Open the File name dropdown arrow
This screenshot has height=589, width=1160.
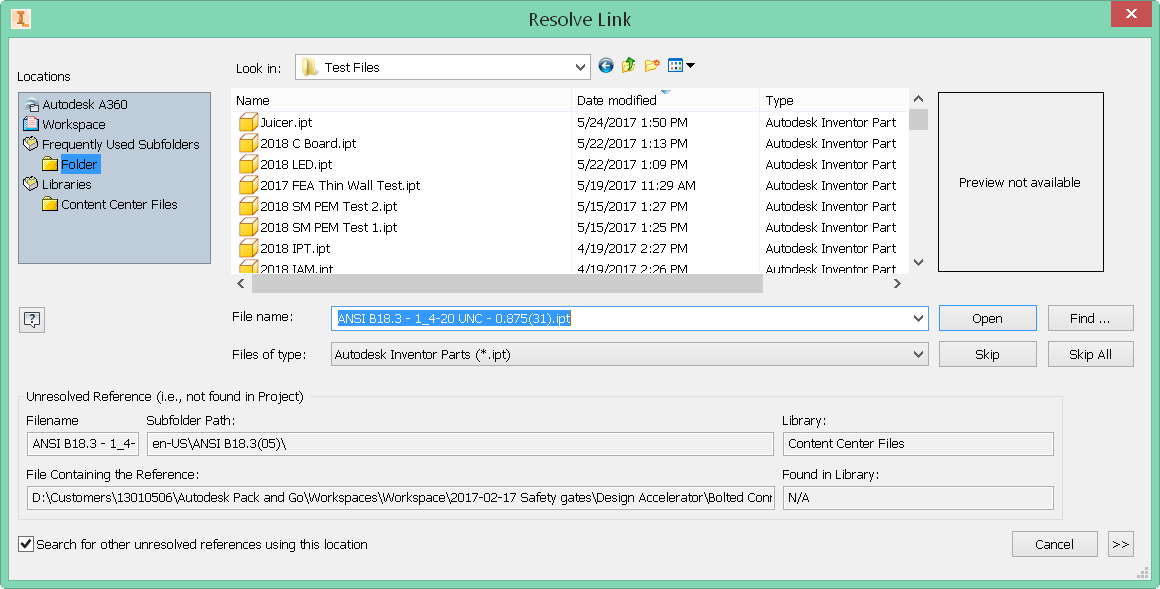(919, 318)
